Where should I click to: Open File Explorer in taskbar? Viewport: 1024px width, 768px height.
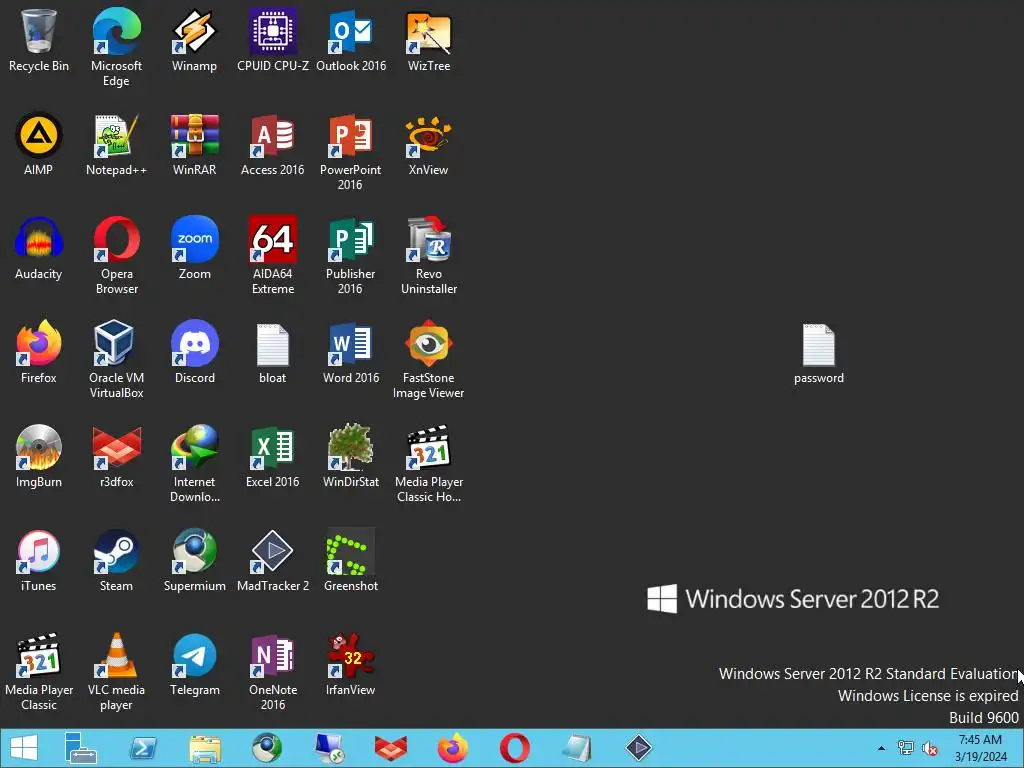[x=205, y=748]
